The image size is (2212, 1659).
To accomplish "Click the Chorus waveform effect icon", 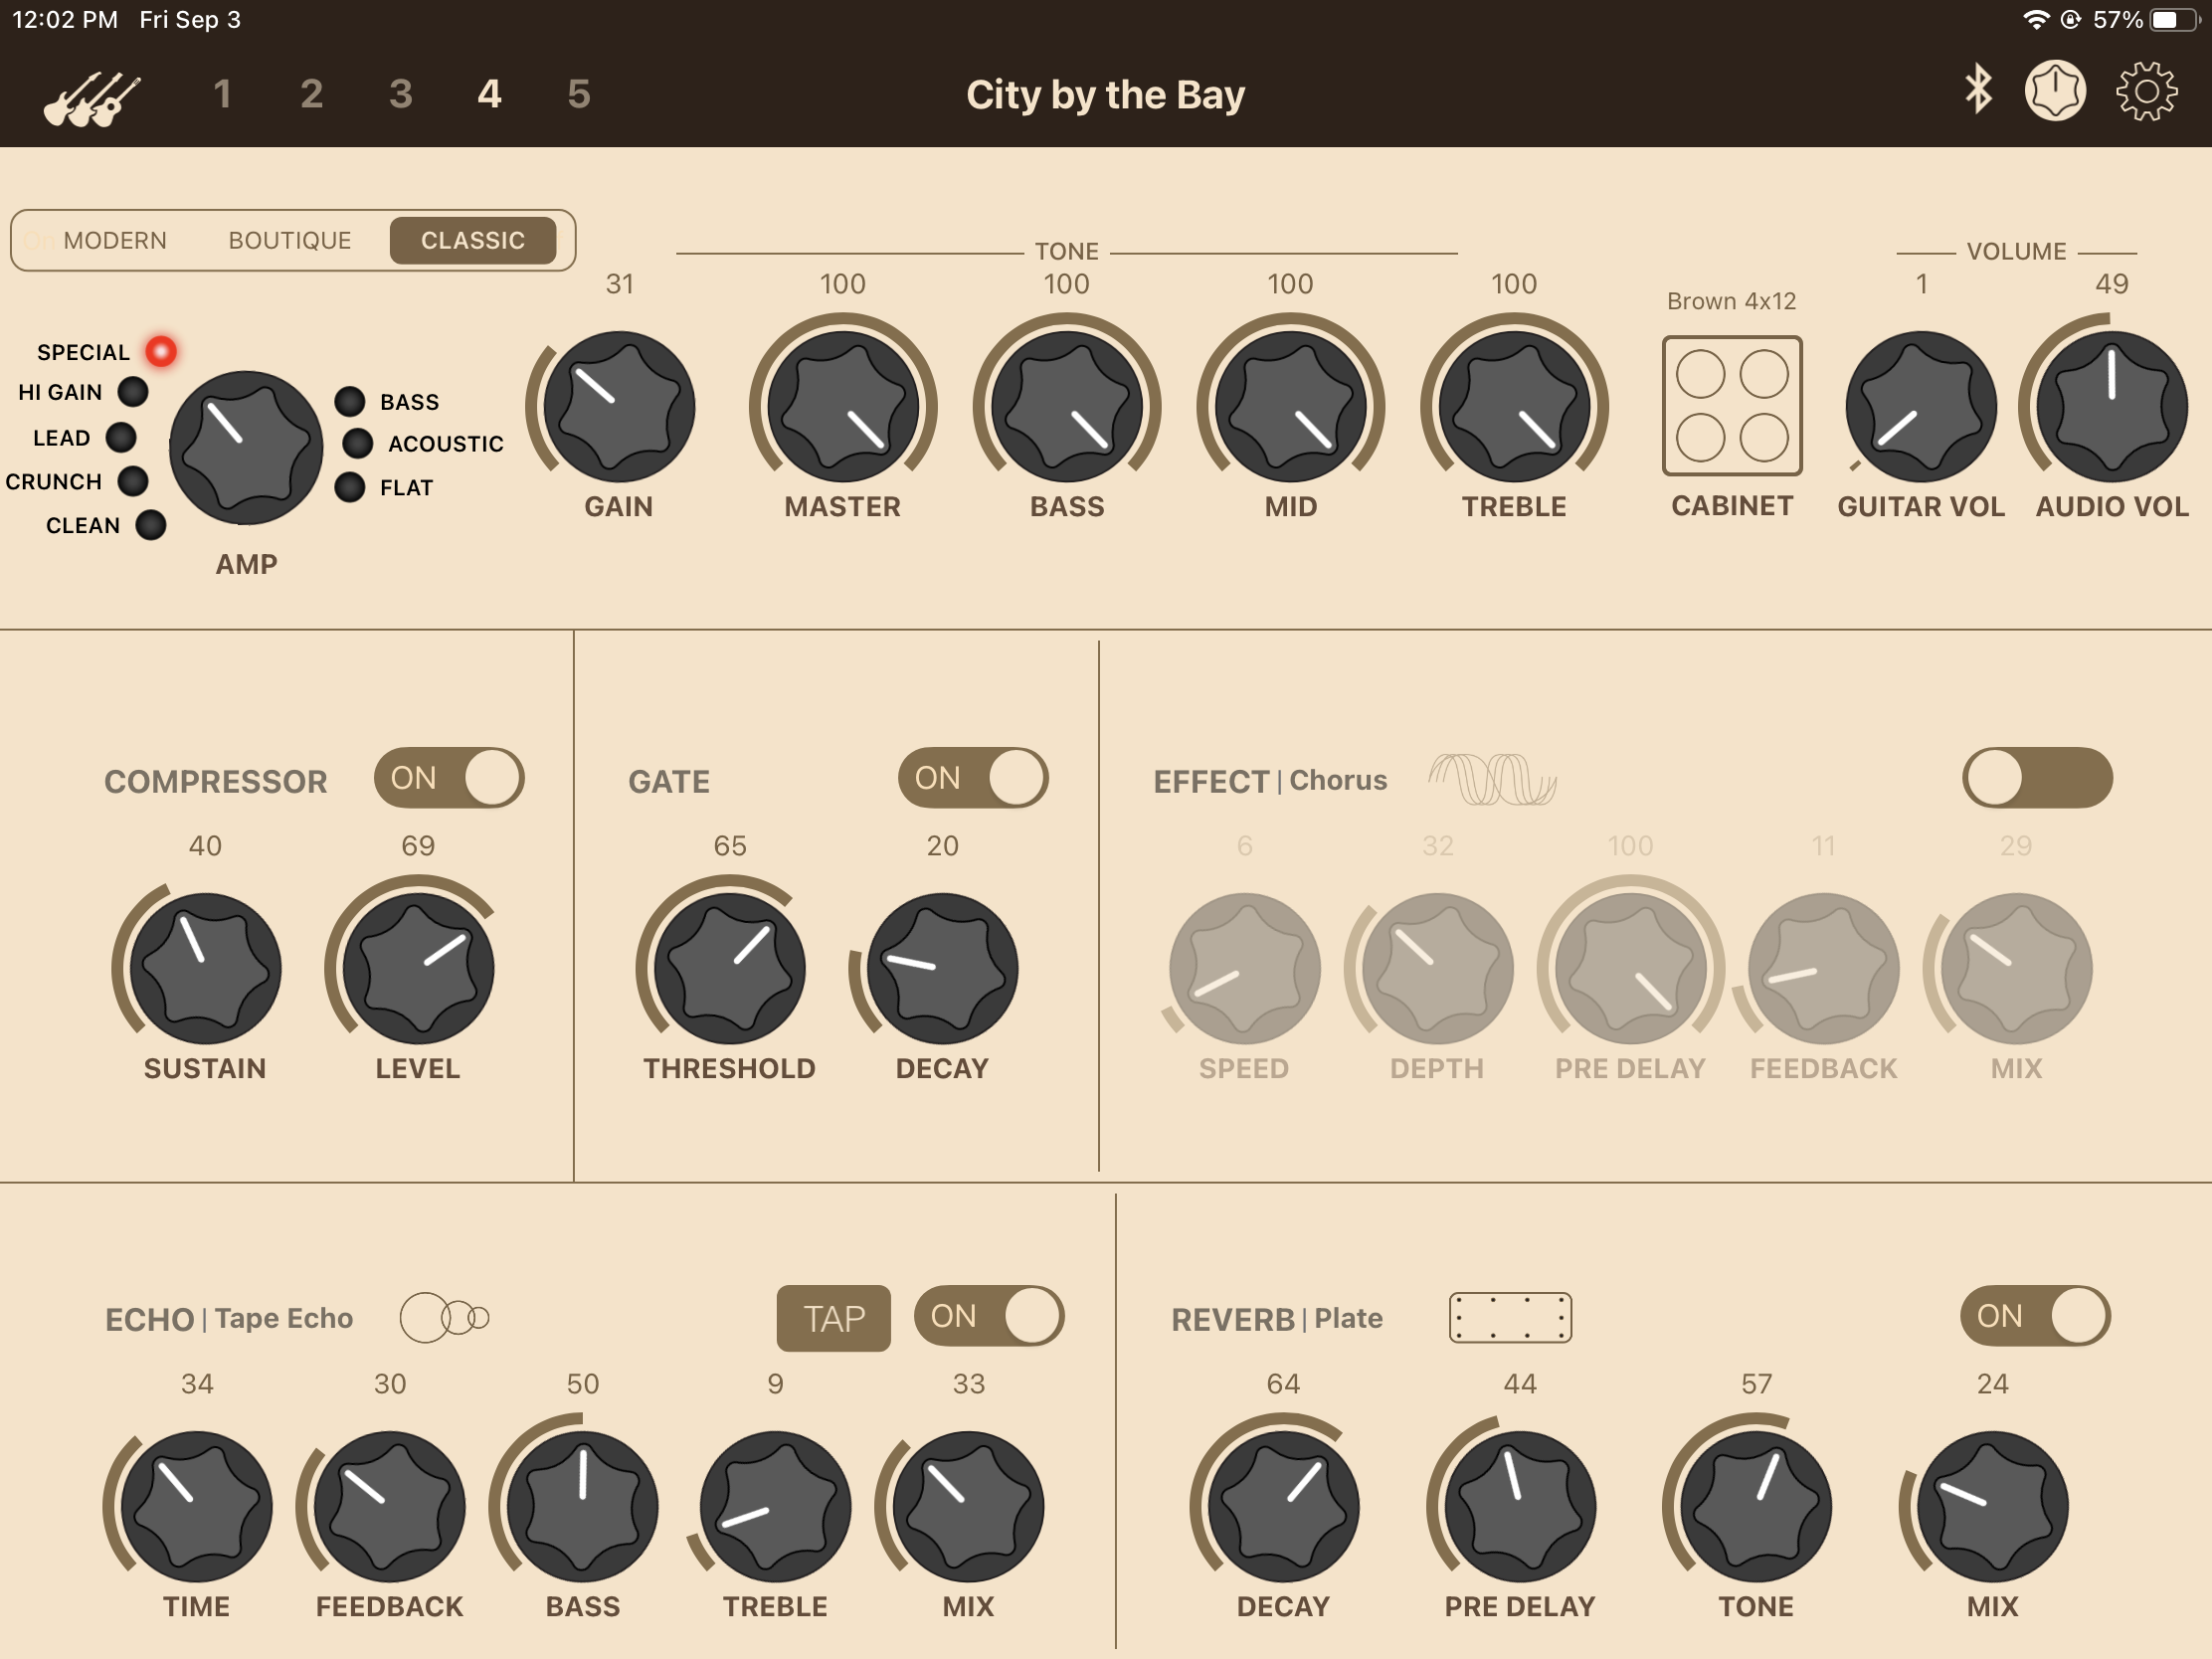I will tap(1492, 780).
